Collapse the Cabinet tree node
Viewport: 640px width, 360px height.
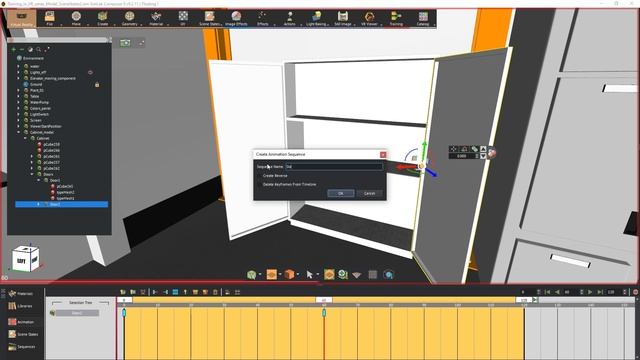(x=25, y=138)
